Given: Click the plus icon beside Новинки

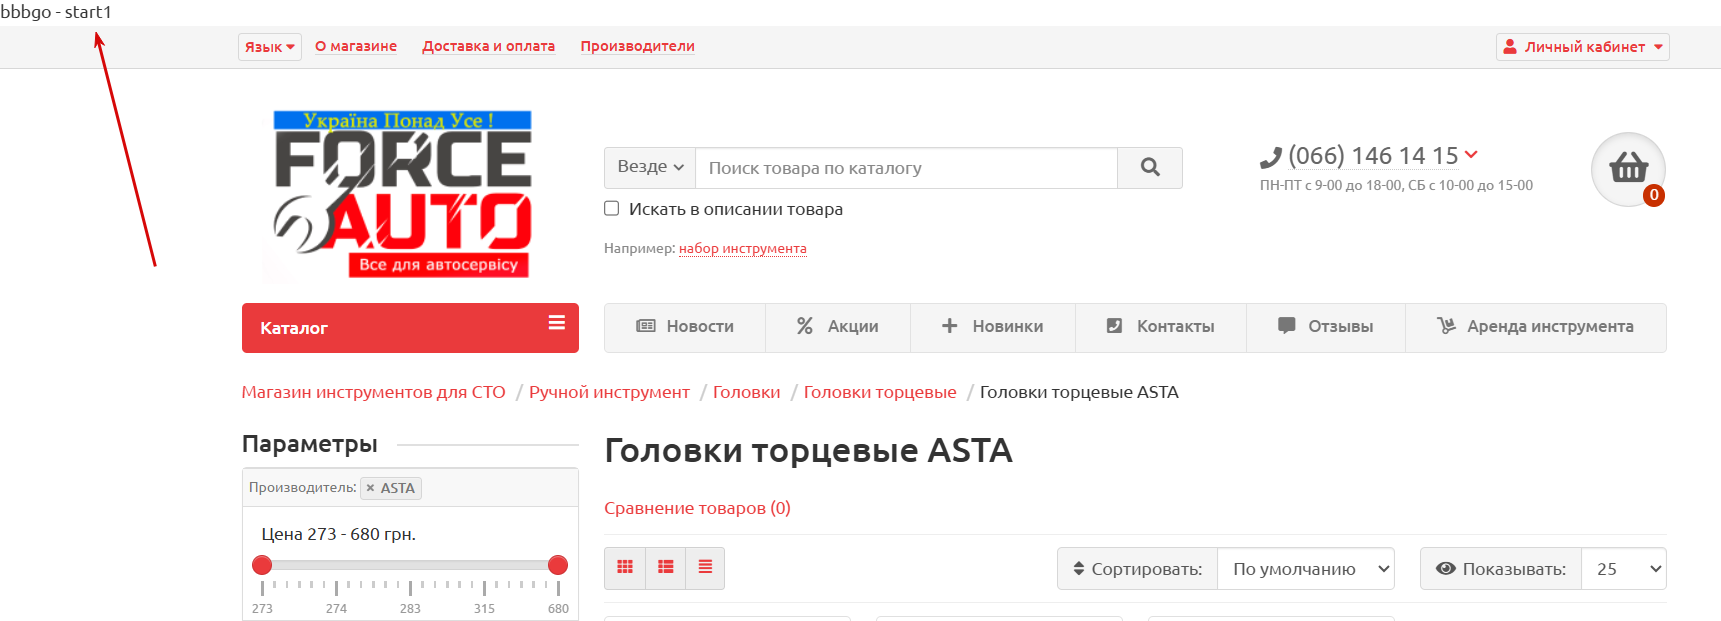Looking at the screenshot, I should click(950, 326).
